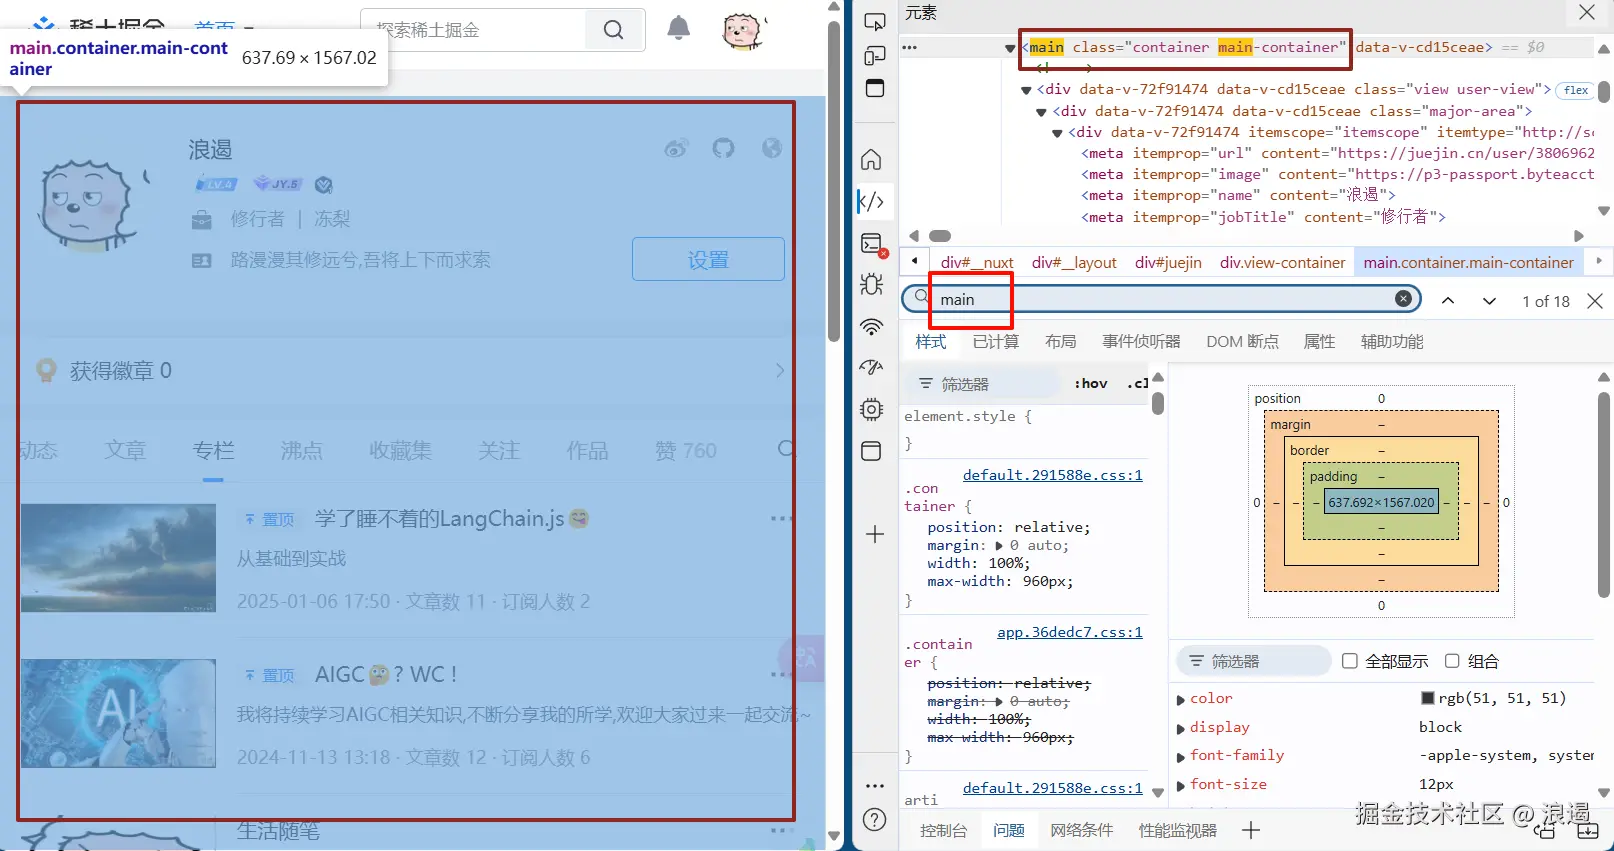Image resolution: width=1614 pixels, height=851 pixels.
Task: Open the user avatar menu in header
Action: [x=743, y=31]
